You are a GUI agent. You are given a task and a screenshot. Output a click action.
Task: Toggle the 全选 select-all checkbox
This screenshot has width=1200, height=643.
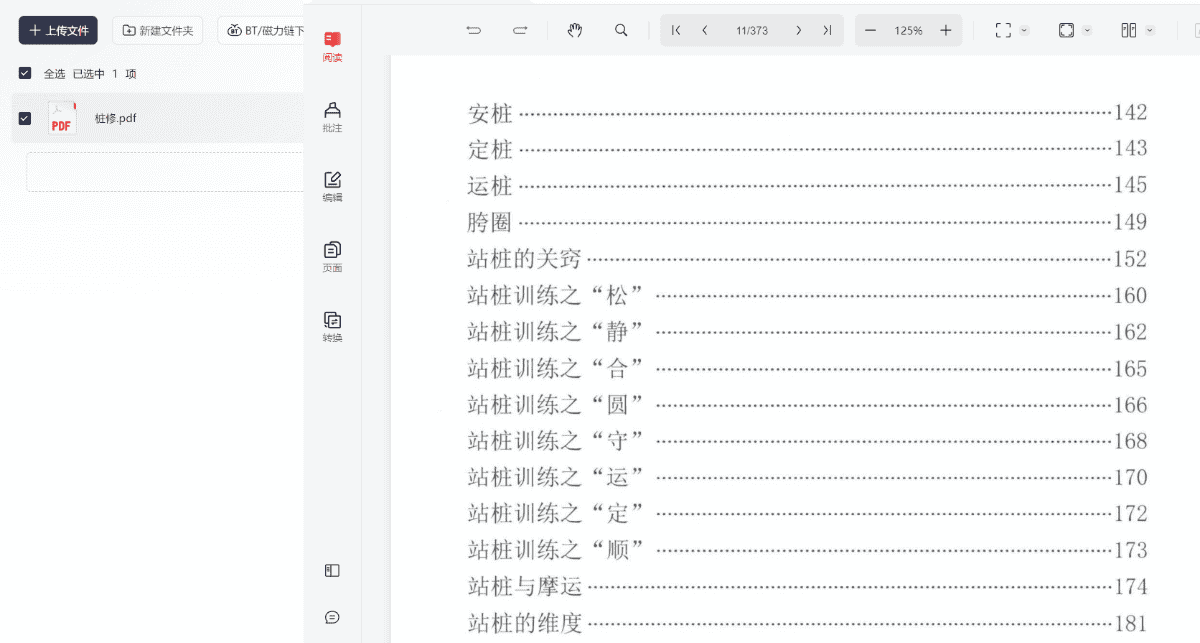click(x=25, y=73)
